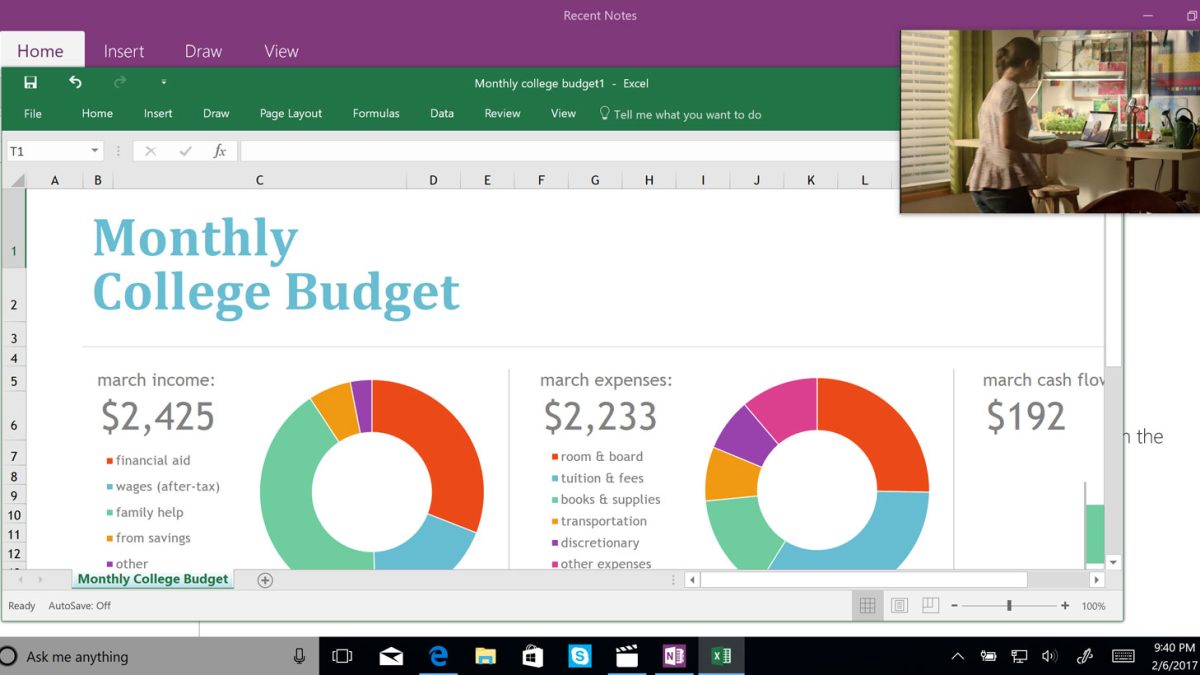Switch to Page Break Preview icon
Screen dimensions: 1200x675
(x=930, y=606)
